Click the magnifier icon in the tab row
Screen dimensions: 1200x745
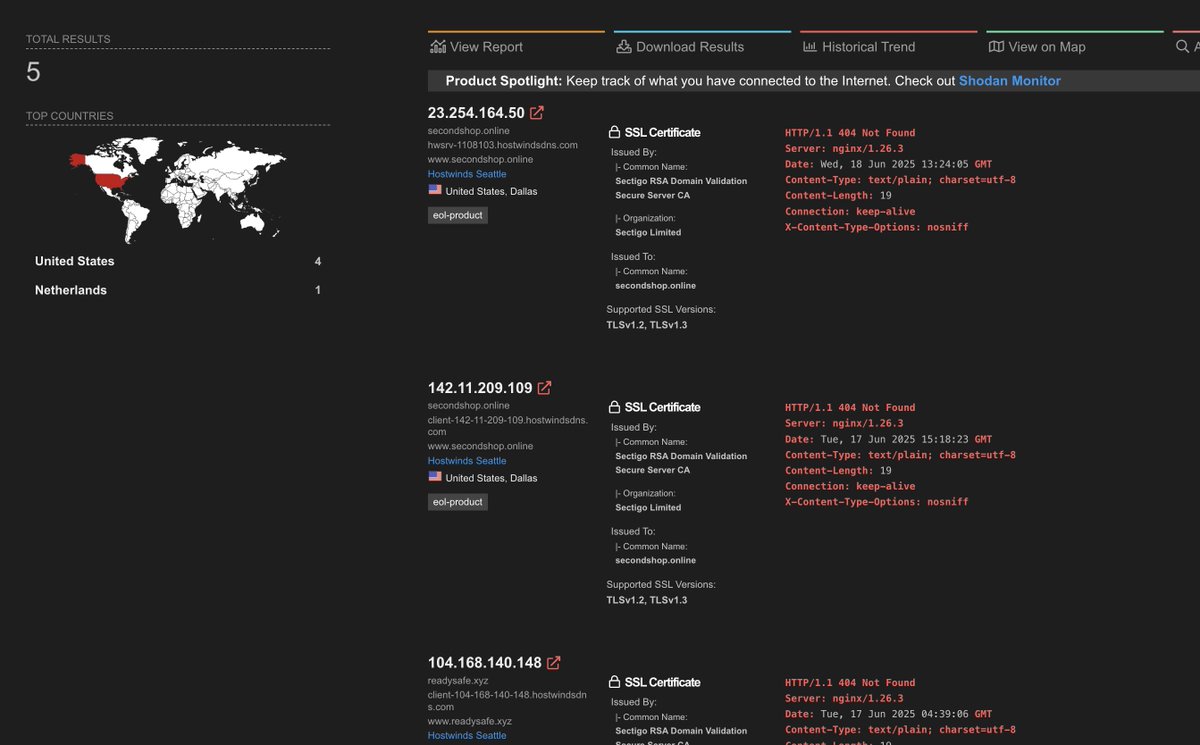pos(1182,46)
